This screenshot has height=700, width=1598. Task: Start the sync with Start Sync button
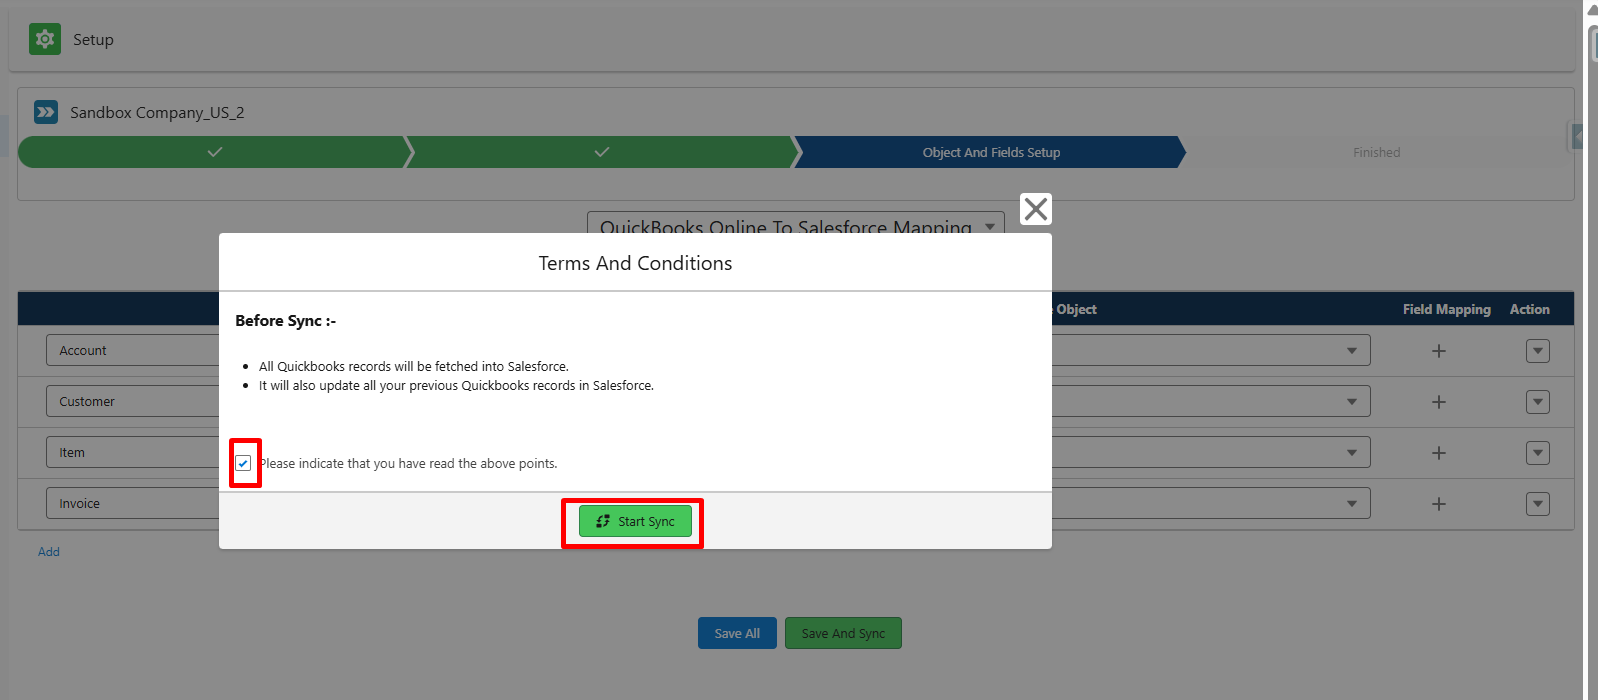[635, 521]
